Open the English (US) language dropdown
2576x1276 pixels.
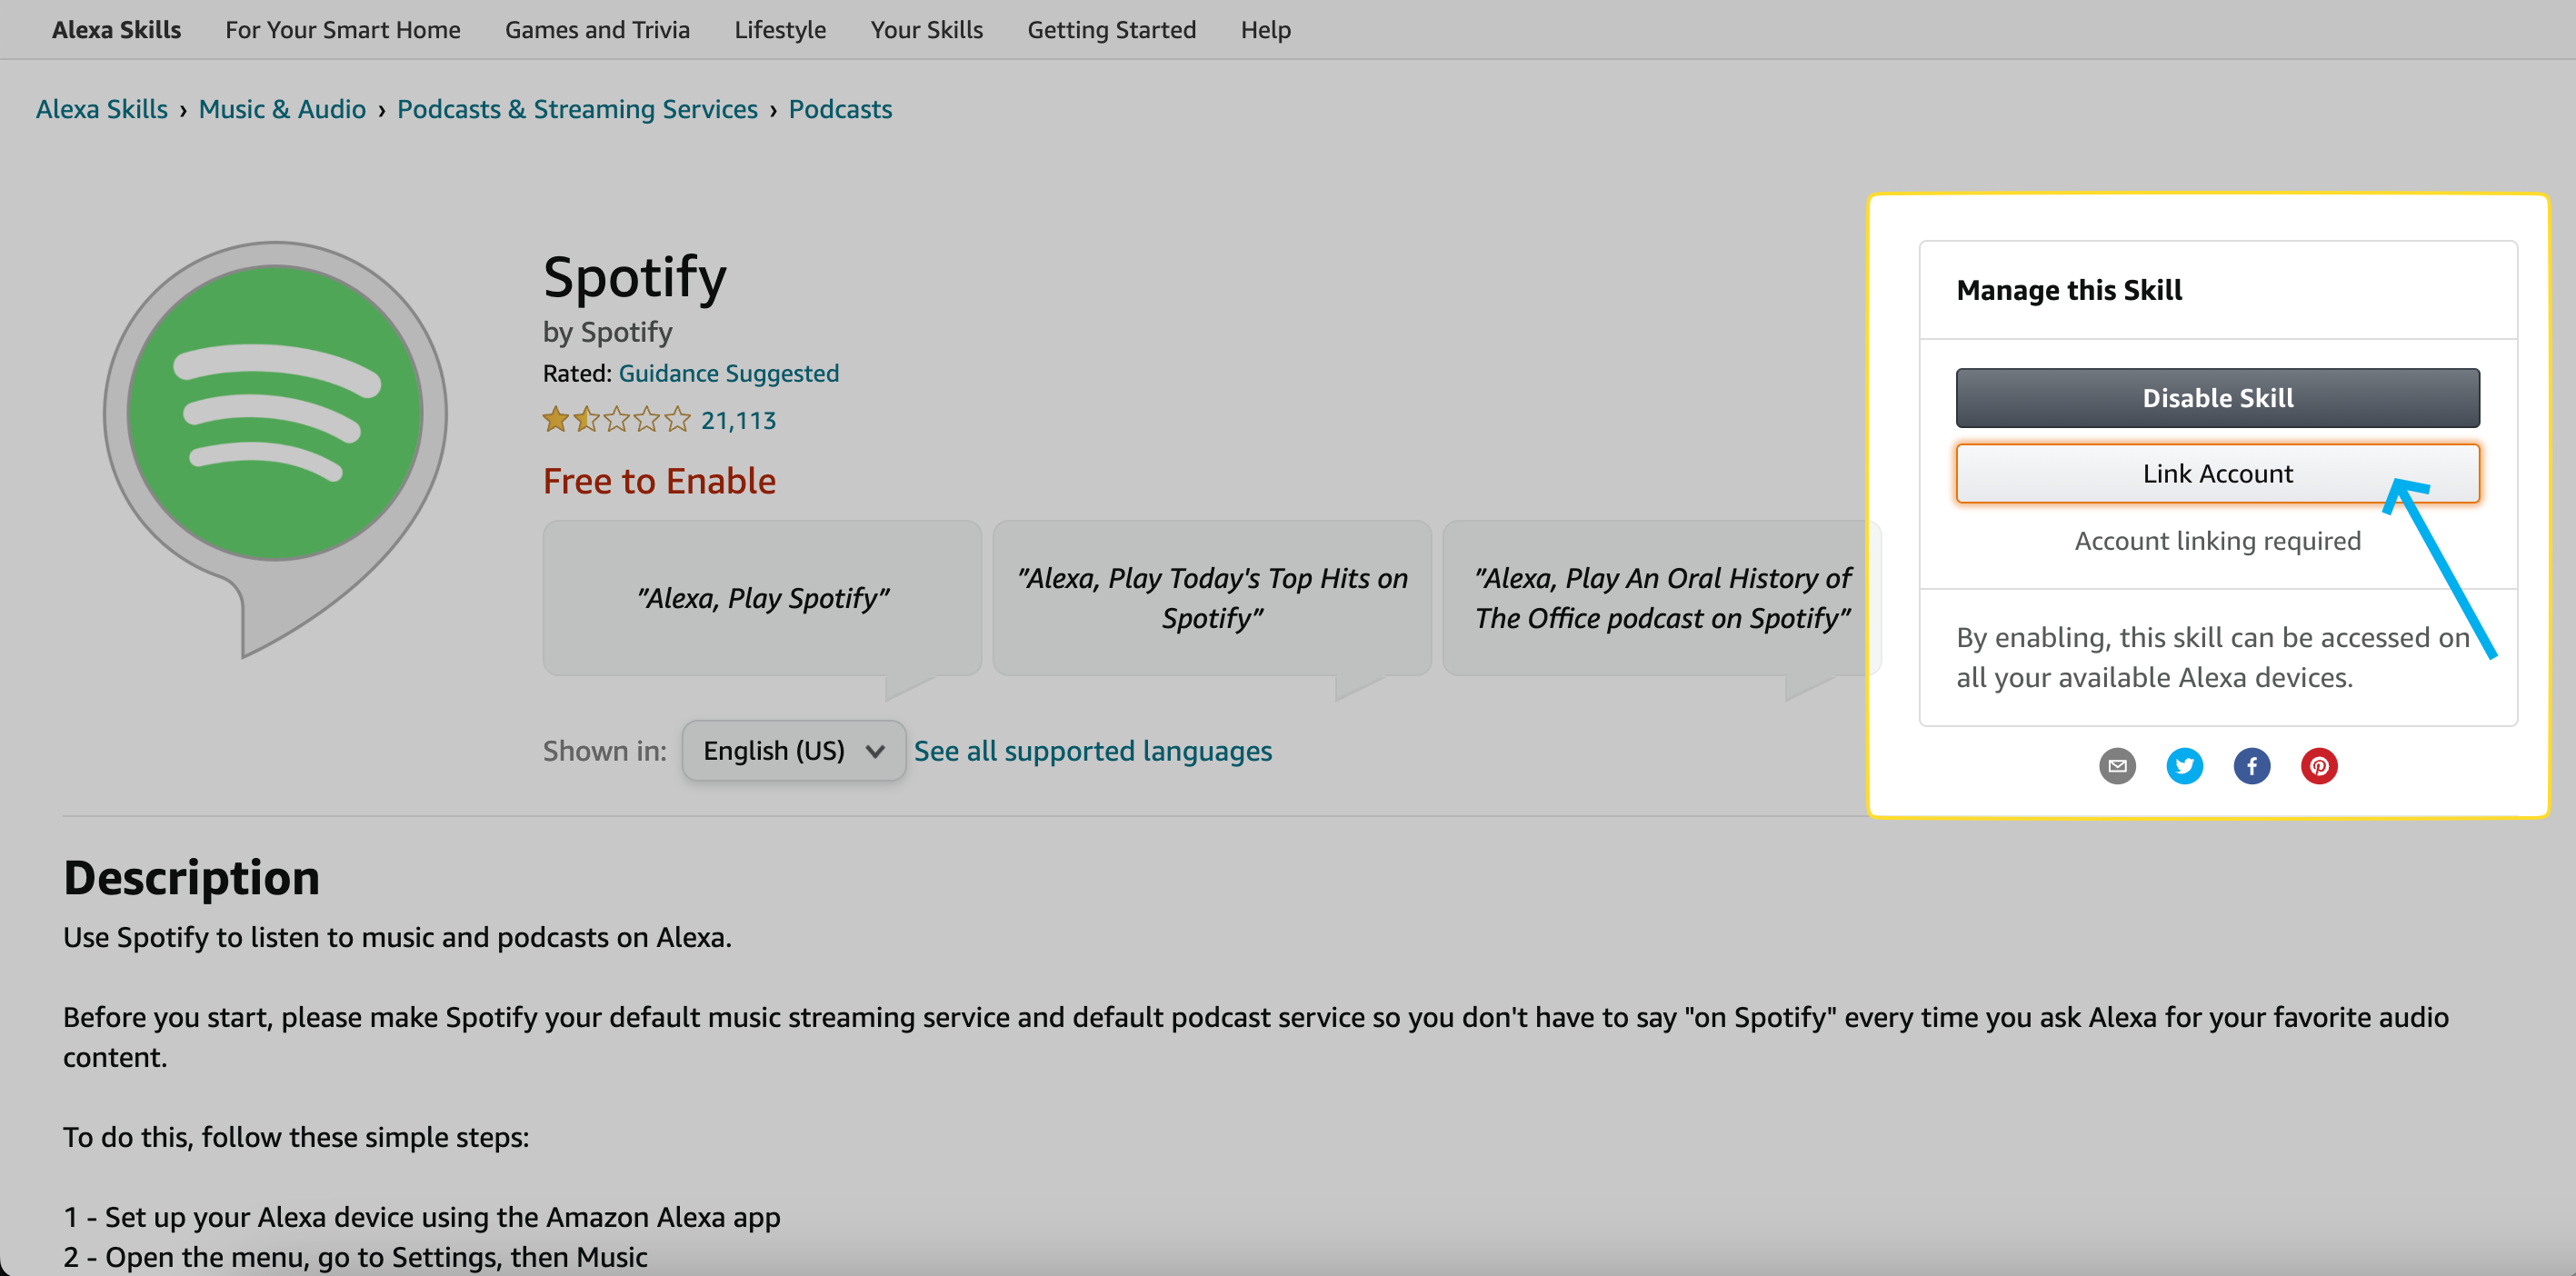[793, 751]
